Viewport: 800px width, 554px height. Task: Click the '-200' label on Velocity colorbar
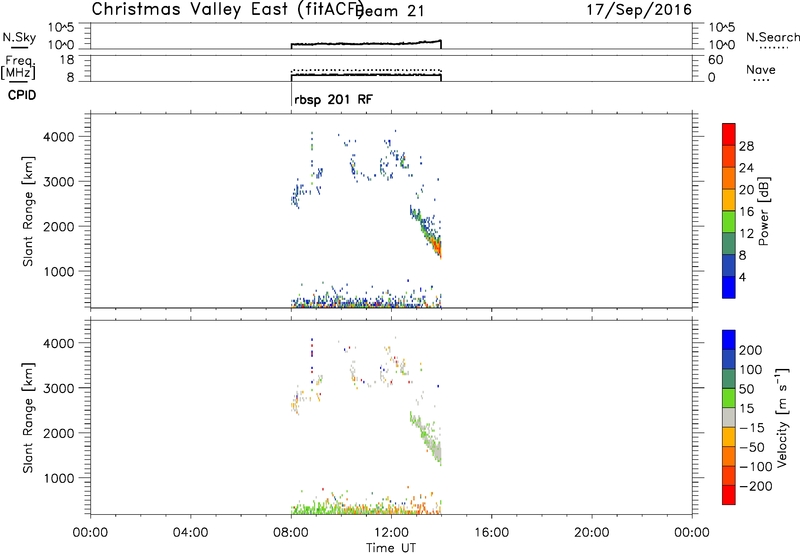click(x=756, y=486)
